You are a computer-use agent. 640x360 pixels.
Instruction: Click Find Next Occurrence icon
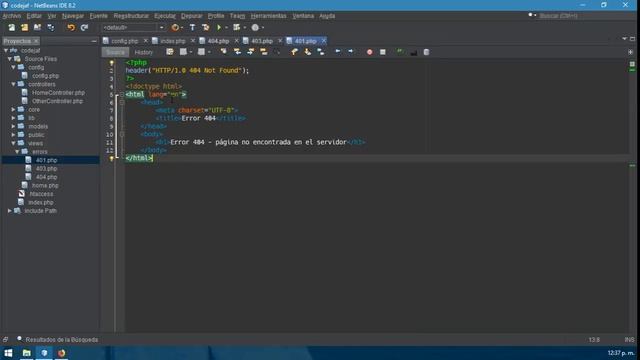251,52
